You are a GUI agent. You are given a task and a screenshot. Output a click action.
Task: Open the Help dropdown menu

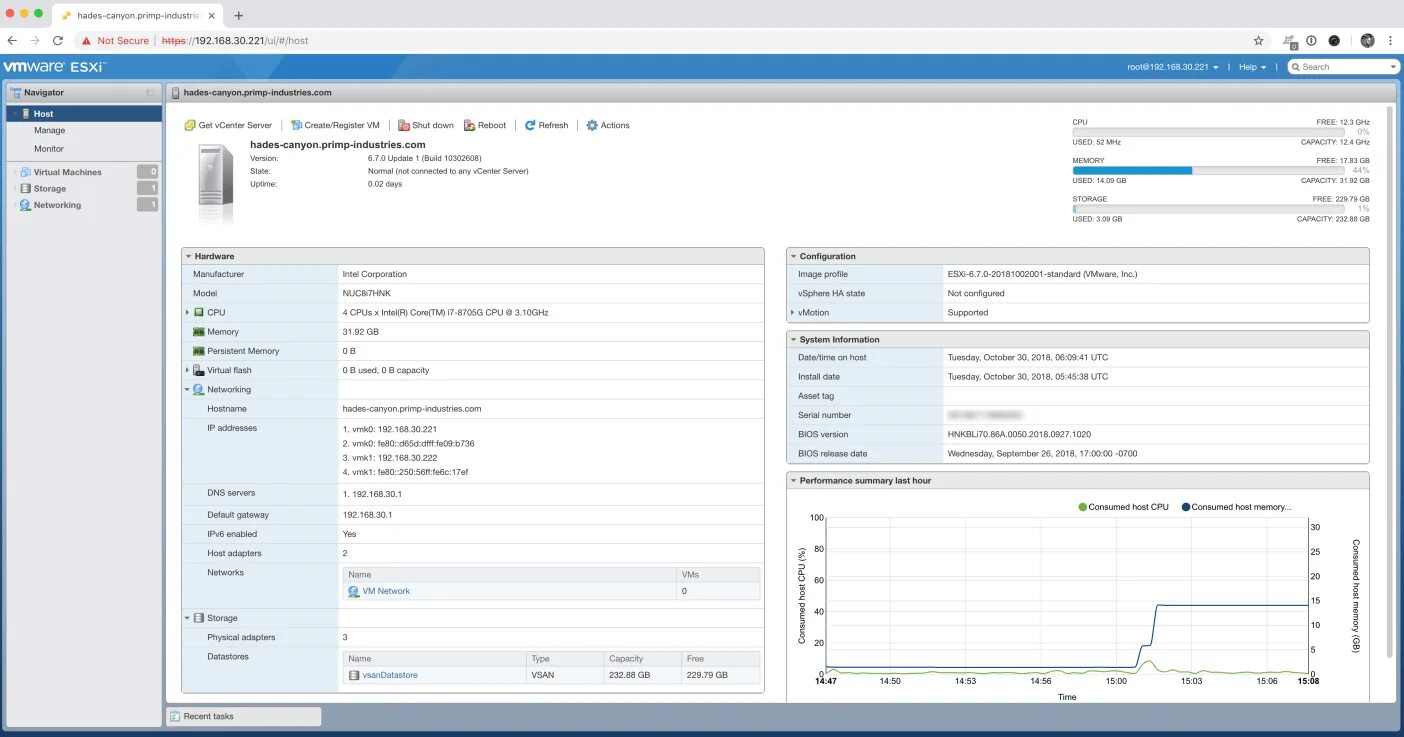click(x=1252, y=67)
